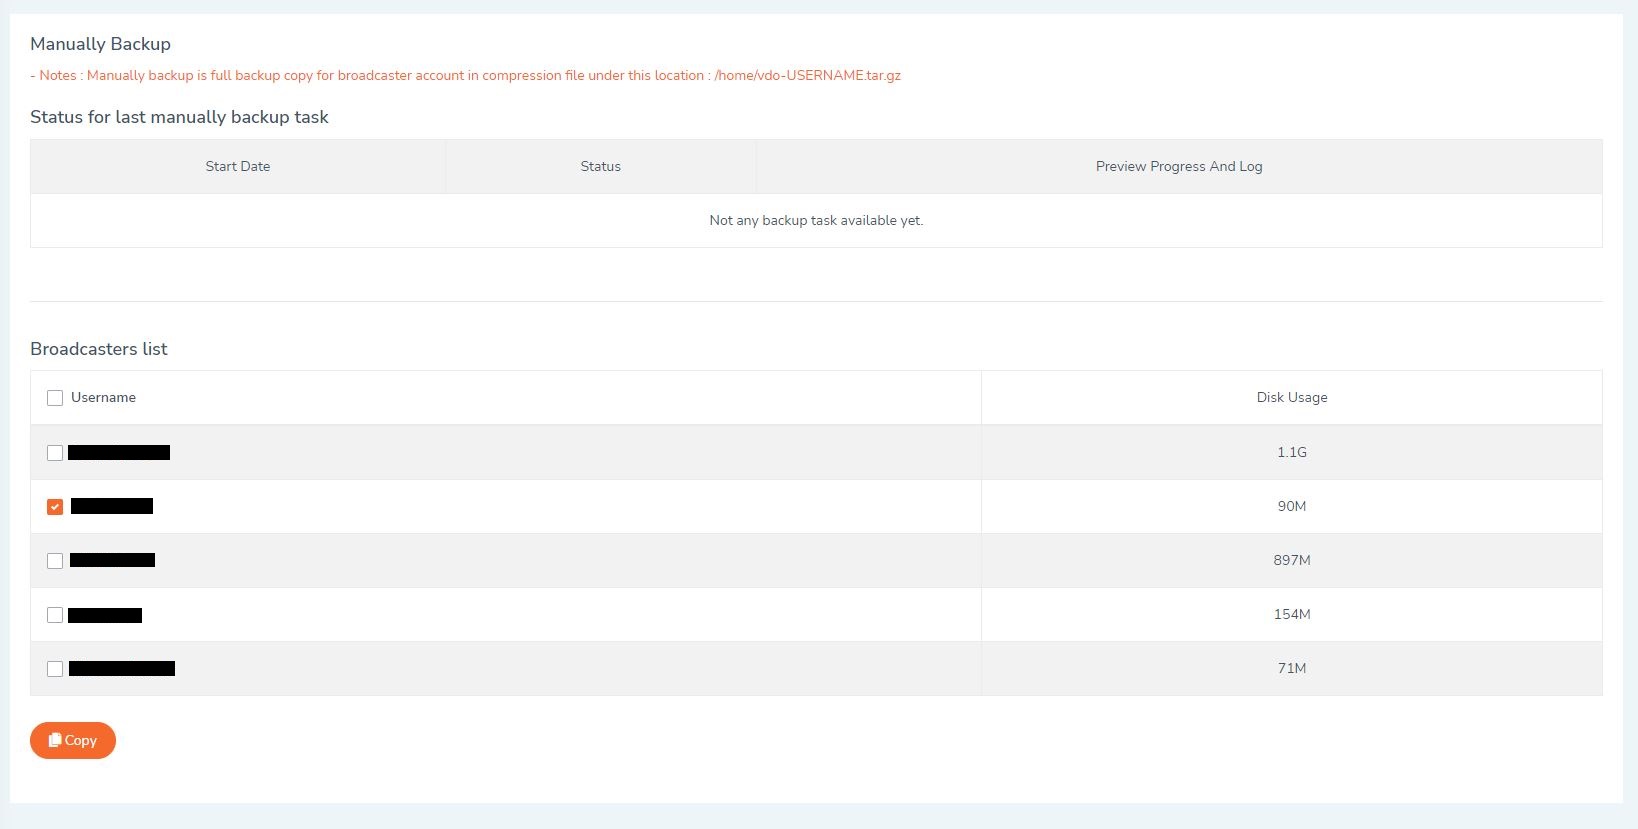Uncheck the broadcaster with 90M disk usage
This screenshot has height=829, width=1638.
click(55, 507)
